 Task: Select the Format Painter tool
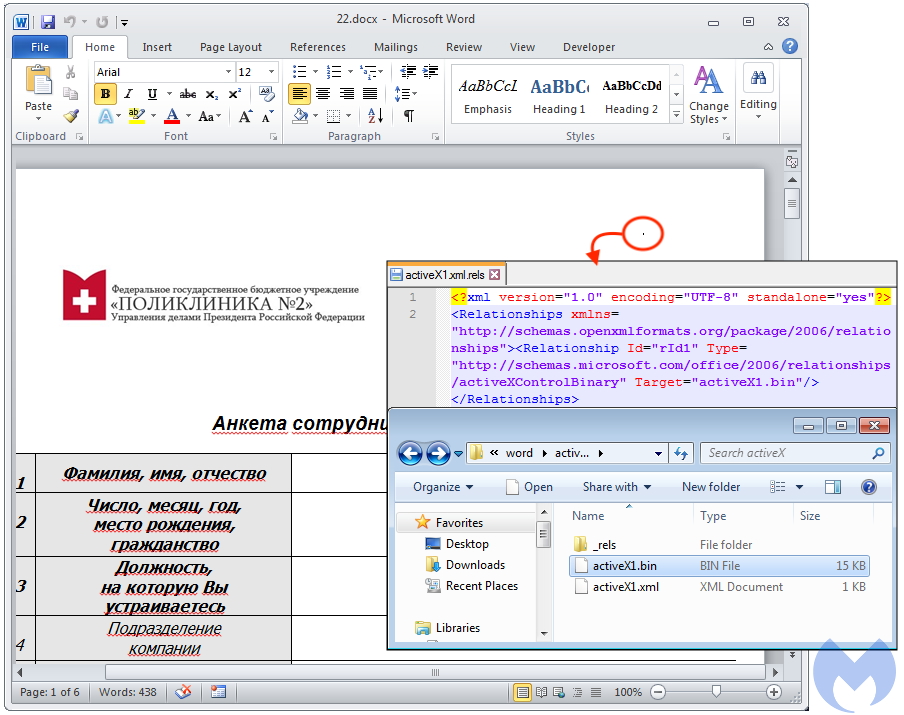[x=70, y=118]
